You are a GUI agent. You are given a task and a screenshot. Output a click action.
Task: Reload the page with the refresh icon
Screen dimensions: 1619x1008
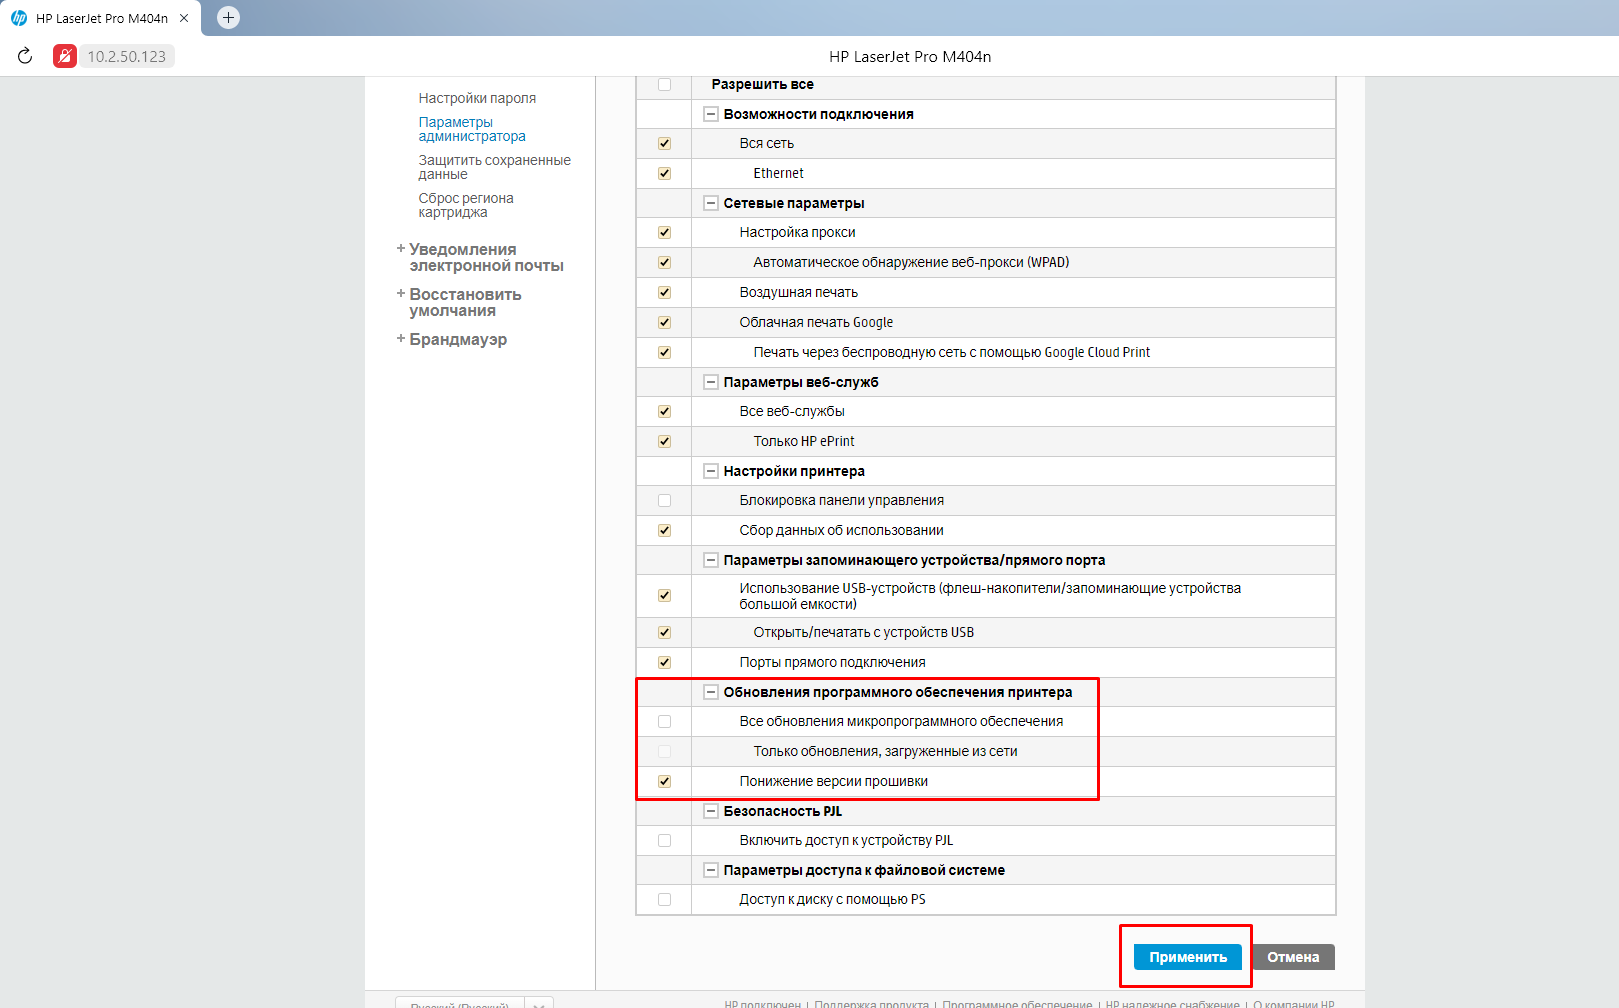(x=25, y=56)
